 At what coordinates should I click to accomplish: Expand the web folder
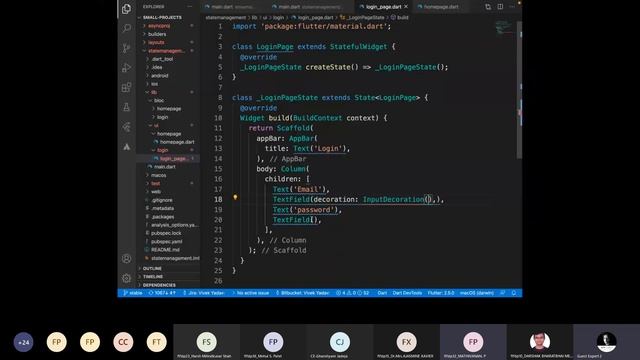click(156, 191)
